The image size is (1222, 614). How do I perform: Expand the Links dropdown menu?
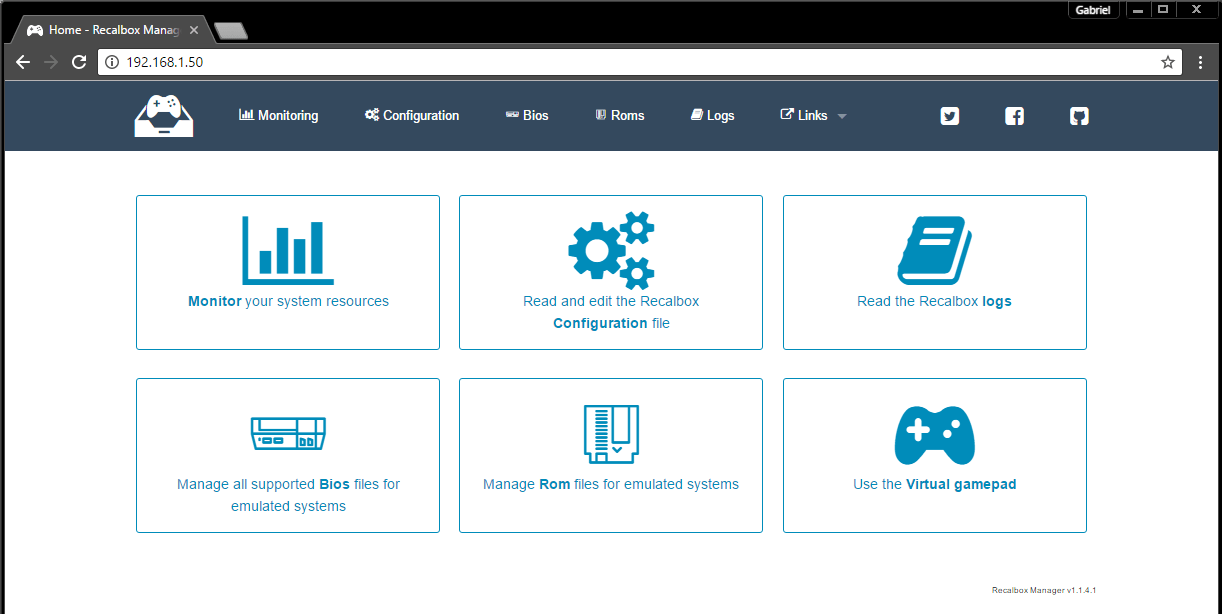coord(813,115)
